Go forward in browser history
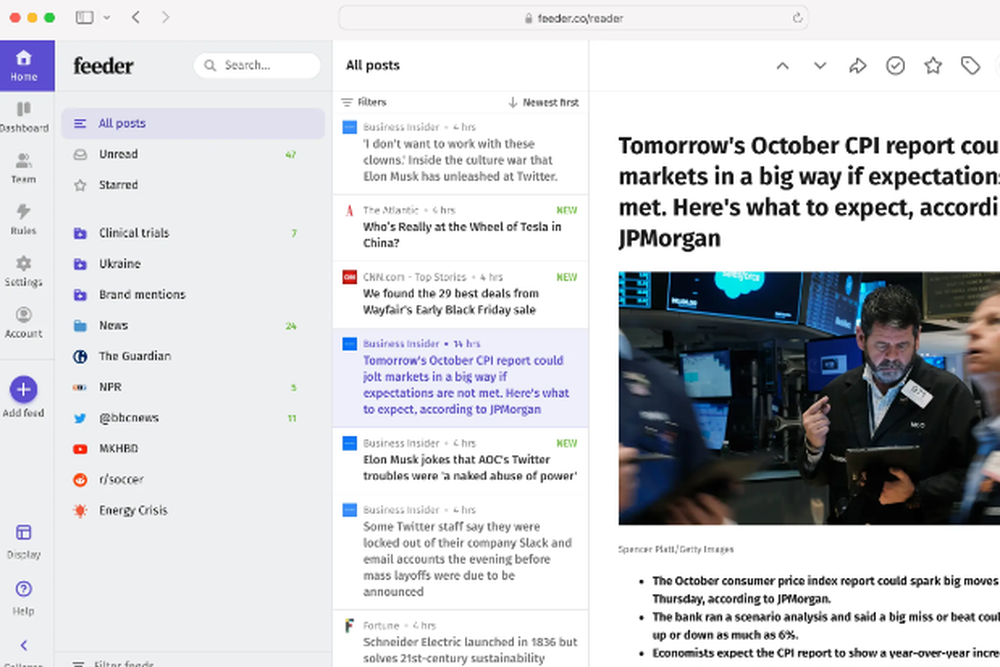 coord(165,17)
